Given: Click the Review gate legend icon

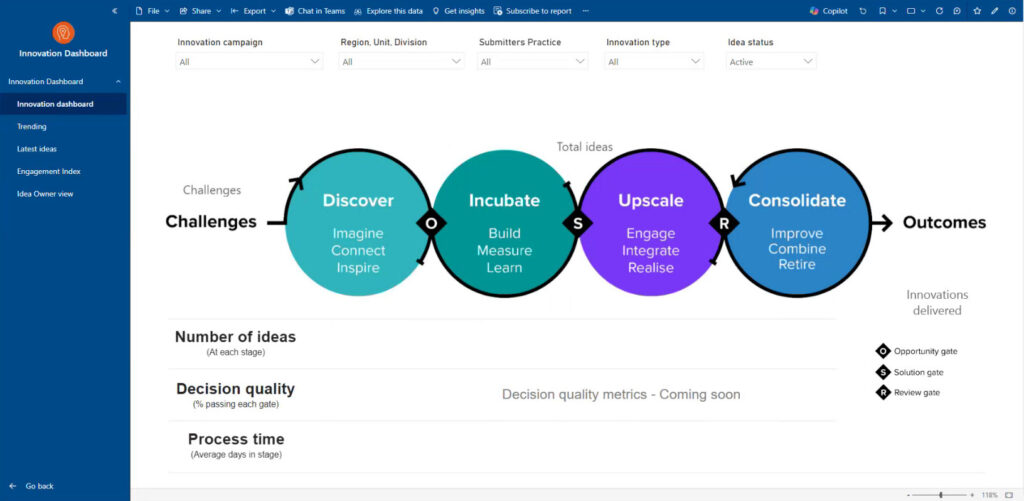Looking at the screenshot, I should click(x=883, y=393).
